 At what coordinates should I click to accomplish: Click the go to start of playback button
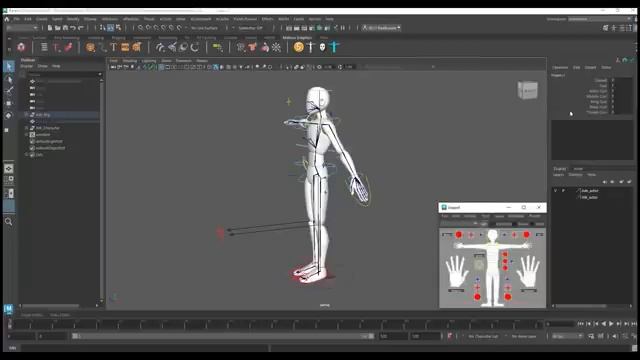click(581, 324)
